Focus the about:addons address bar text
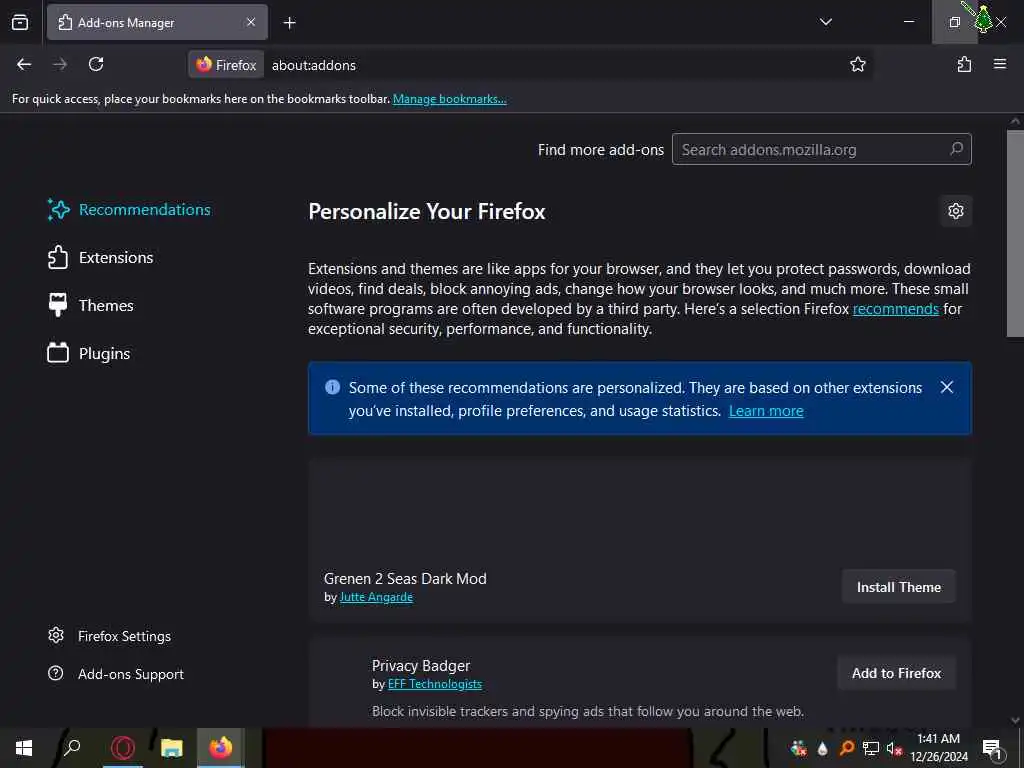This screenshot has height=768, width=1024. point(313,65)
